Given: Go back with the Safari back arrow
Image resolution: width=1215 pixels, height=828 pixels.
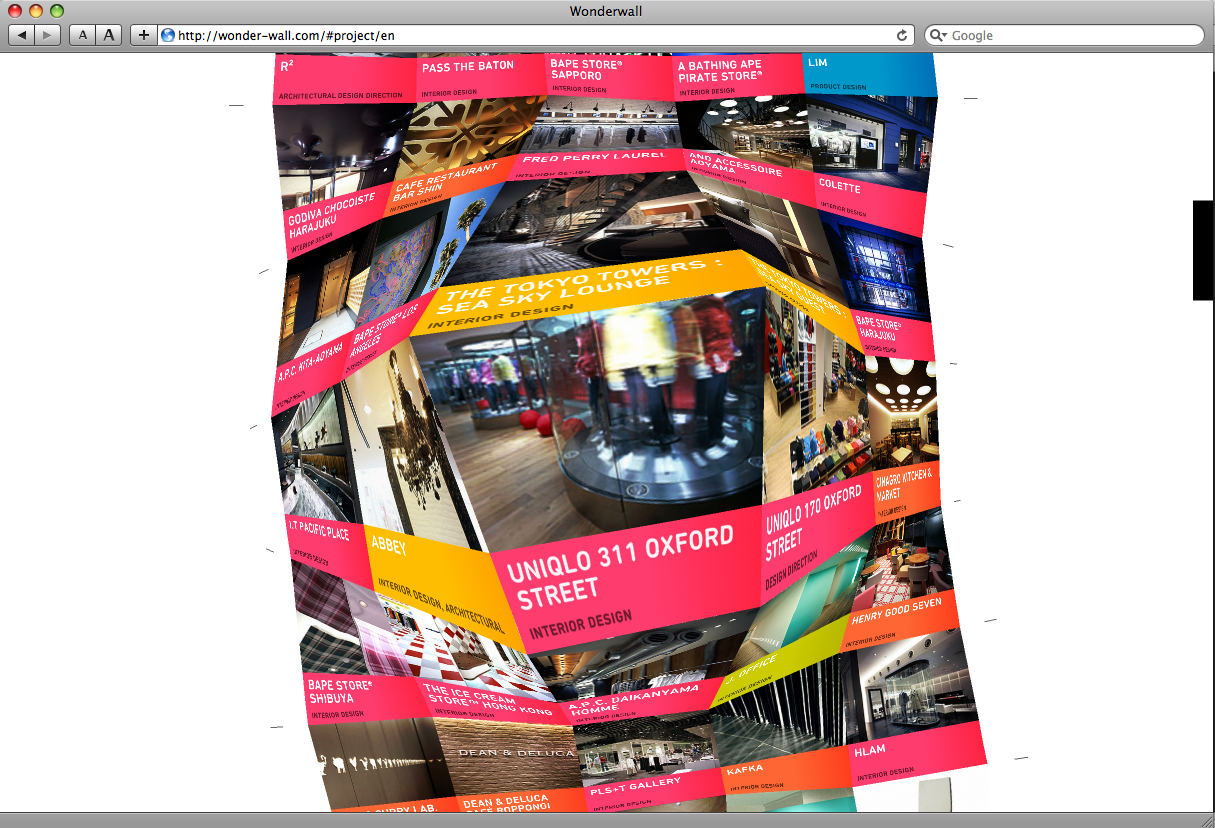Looking at the screenshot, I should pyautogui.click(x=22, y=35).
